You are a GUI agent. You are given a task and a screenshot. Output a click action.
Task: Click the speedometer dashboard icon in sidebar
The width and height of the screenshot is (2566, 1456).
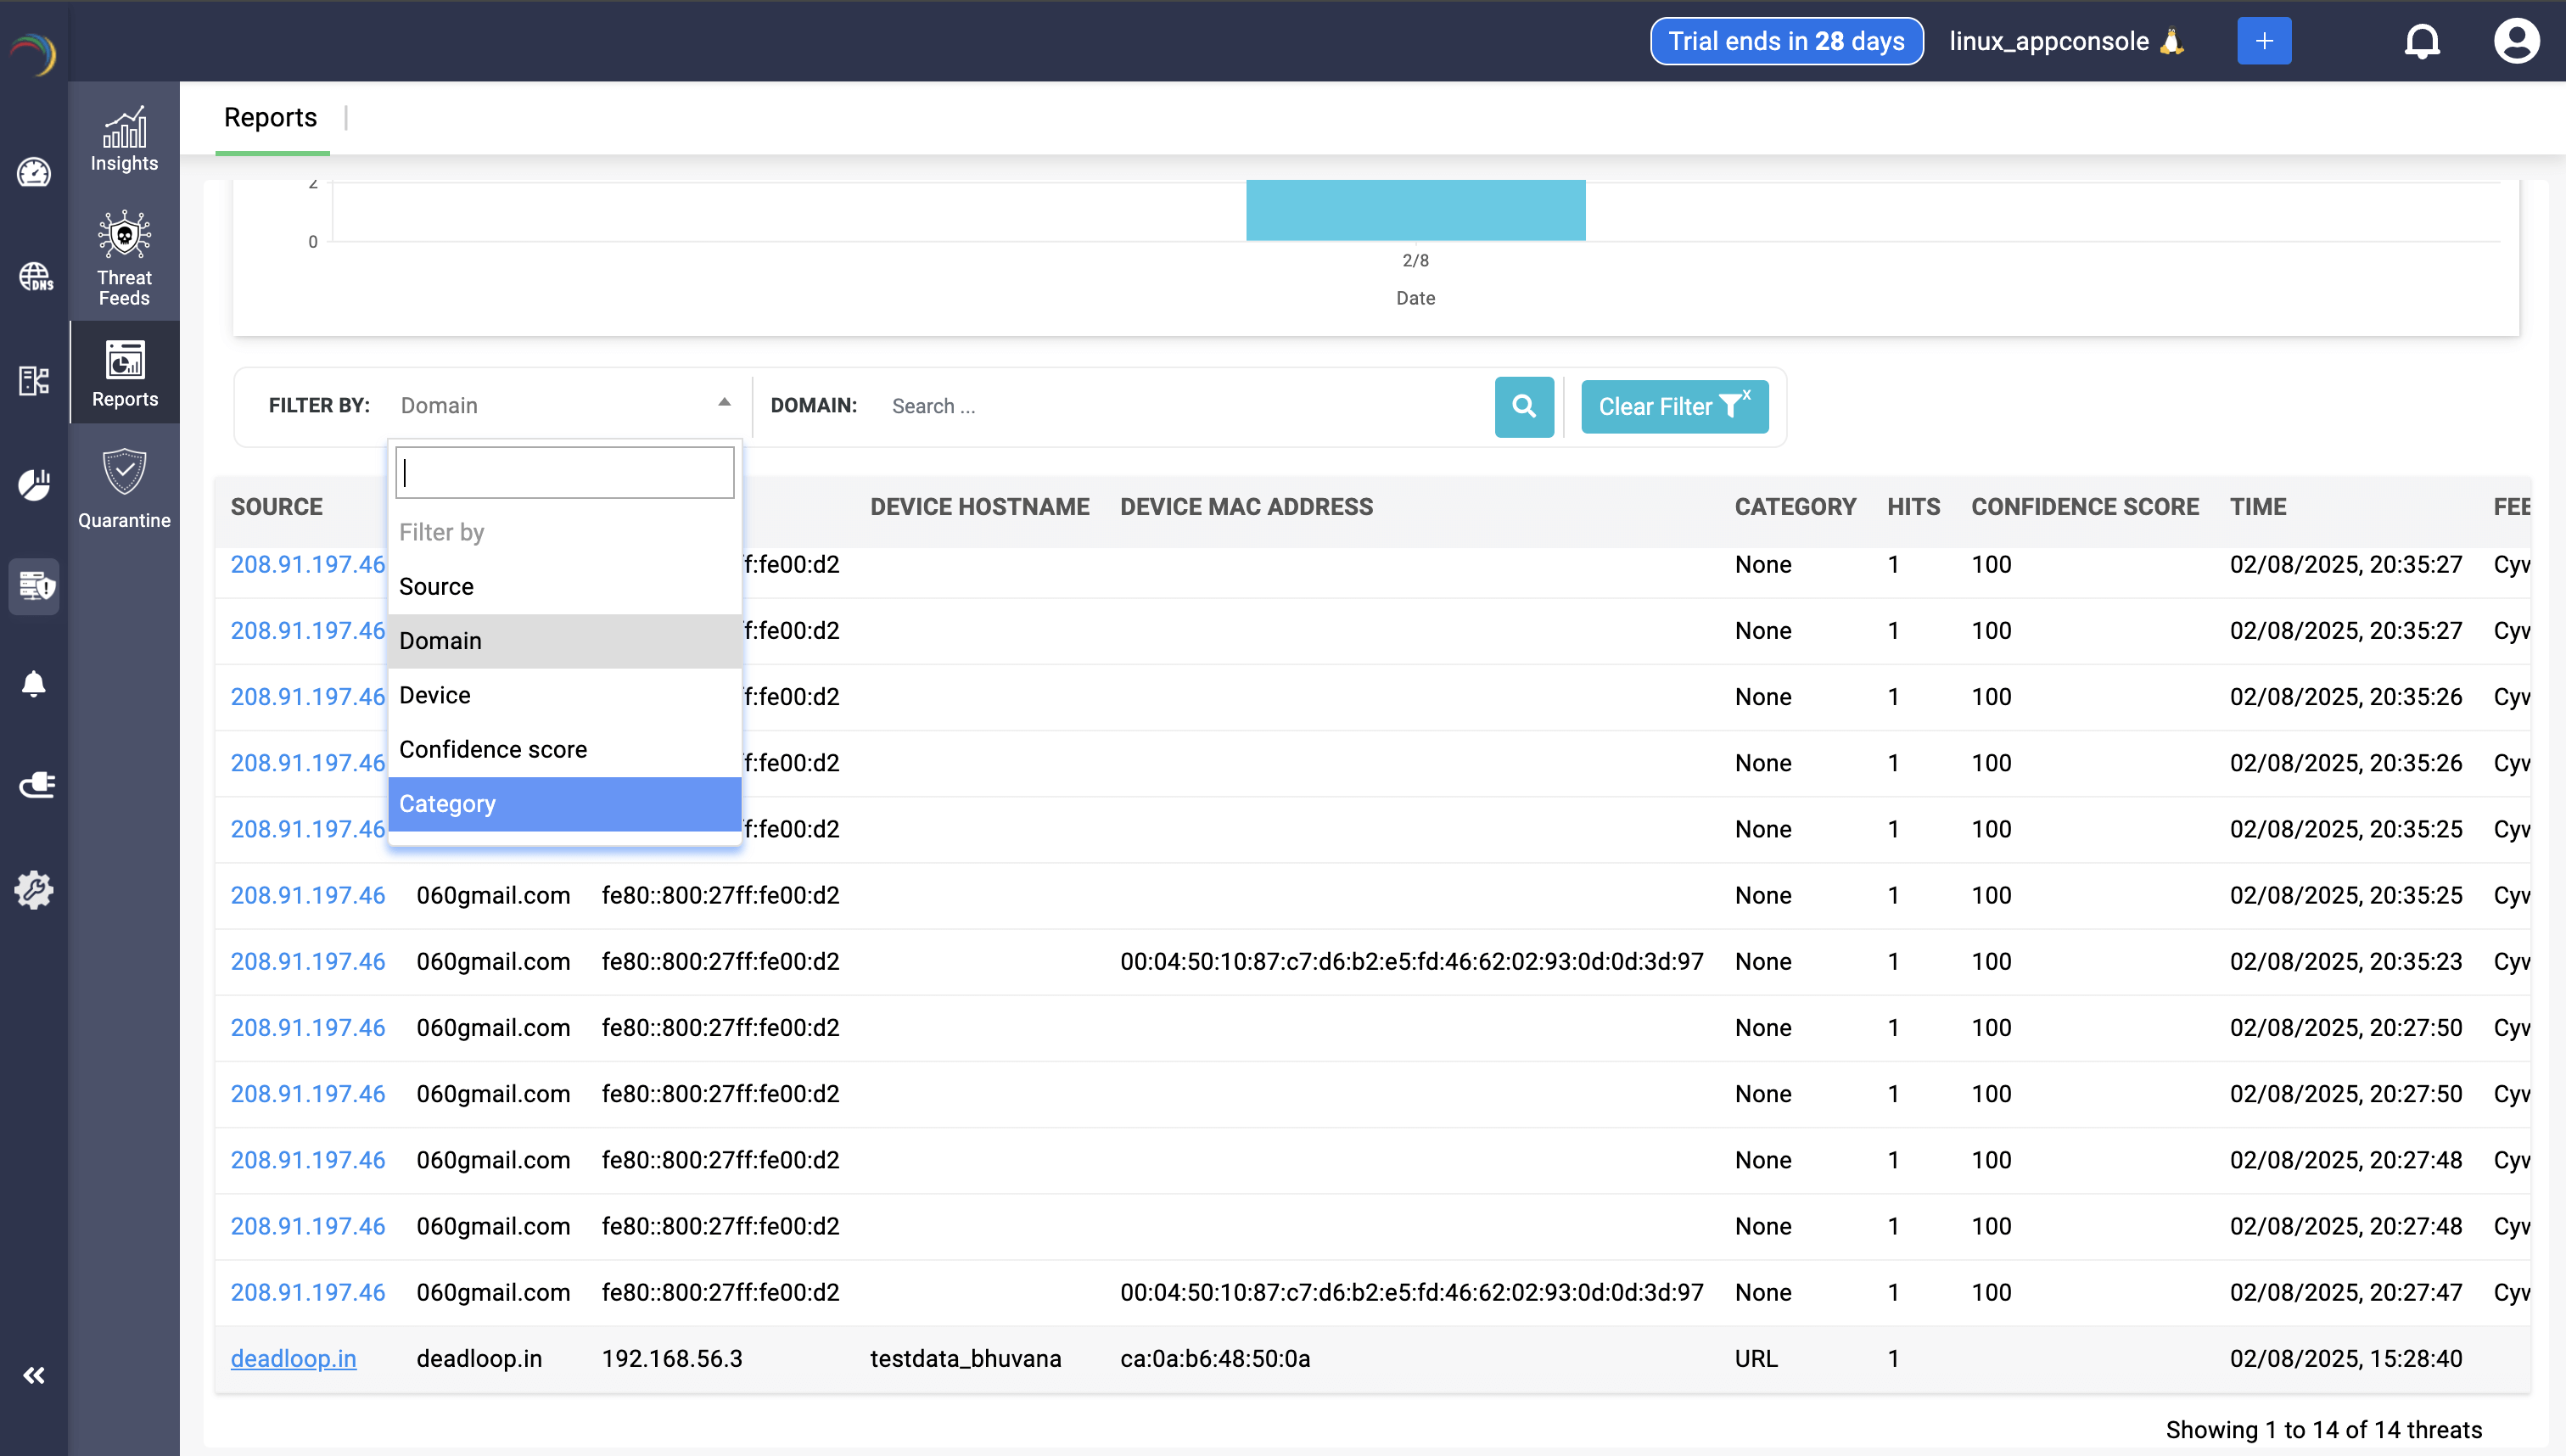click(x=35, y=172)
